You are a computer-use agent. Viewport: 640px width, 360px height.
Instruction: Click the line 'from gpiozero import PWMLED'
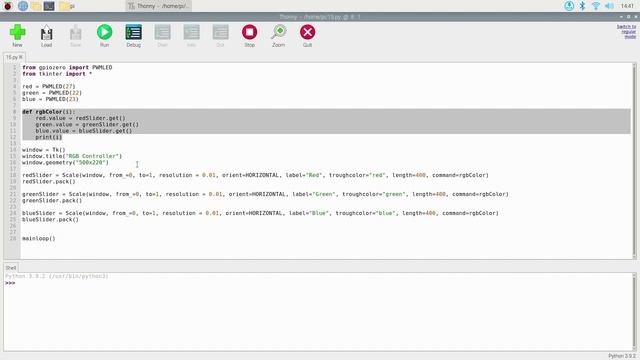pyautogui.click(x=67, y=67)
